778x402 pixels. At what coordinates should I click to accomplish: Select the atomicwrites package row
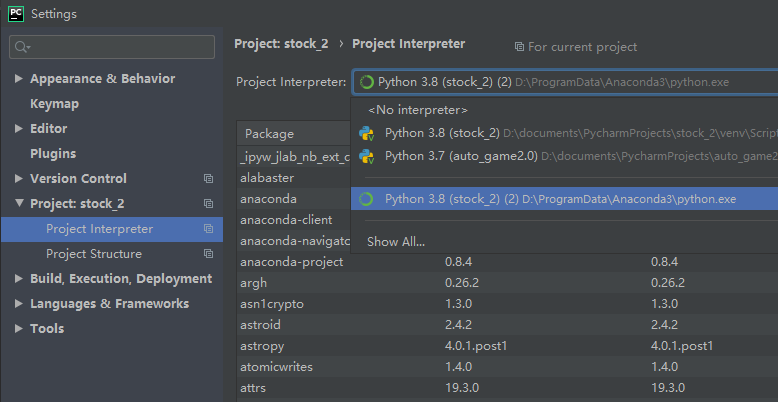(x=508, y=367)
